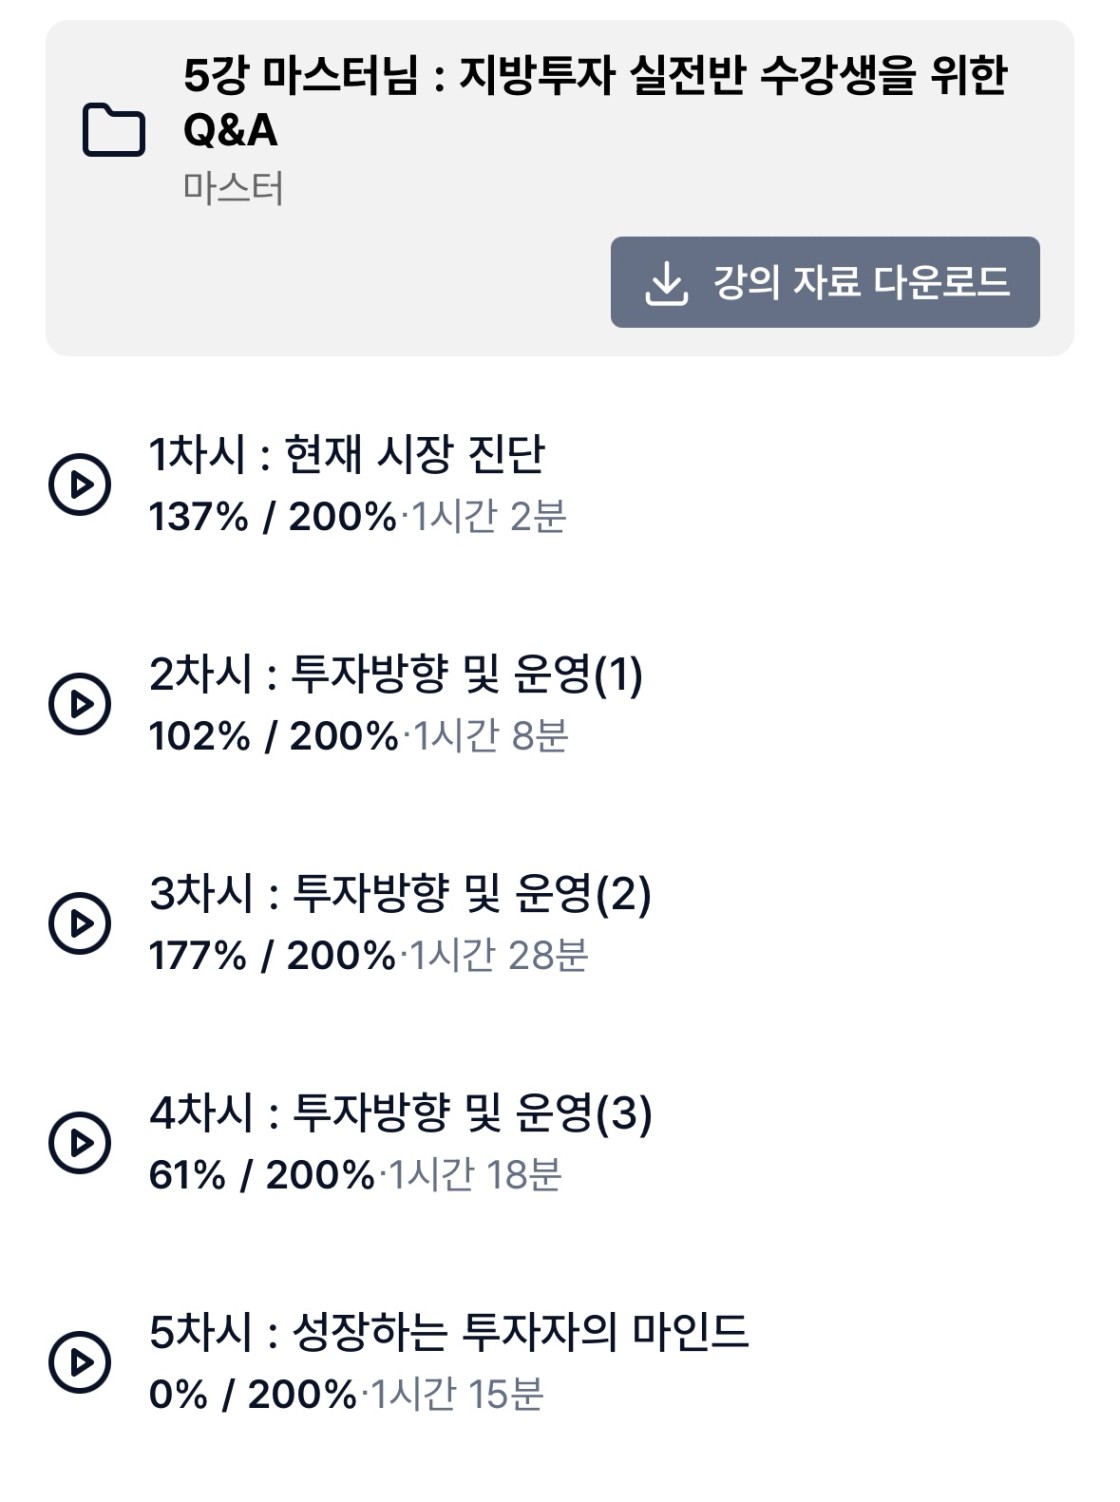Click 137% / 200% progress text

[x=272, y=517]
